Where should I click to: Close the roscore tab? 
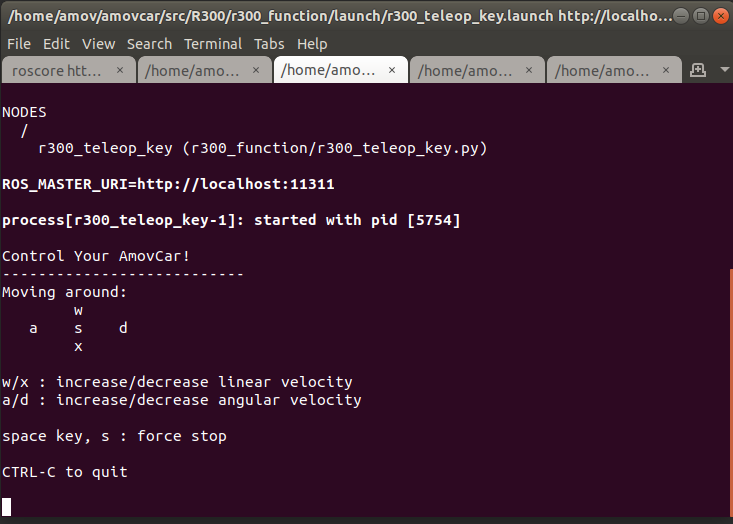[x=120, y=70]
